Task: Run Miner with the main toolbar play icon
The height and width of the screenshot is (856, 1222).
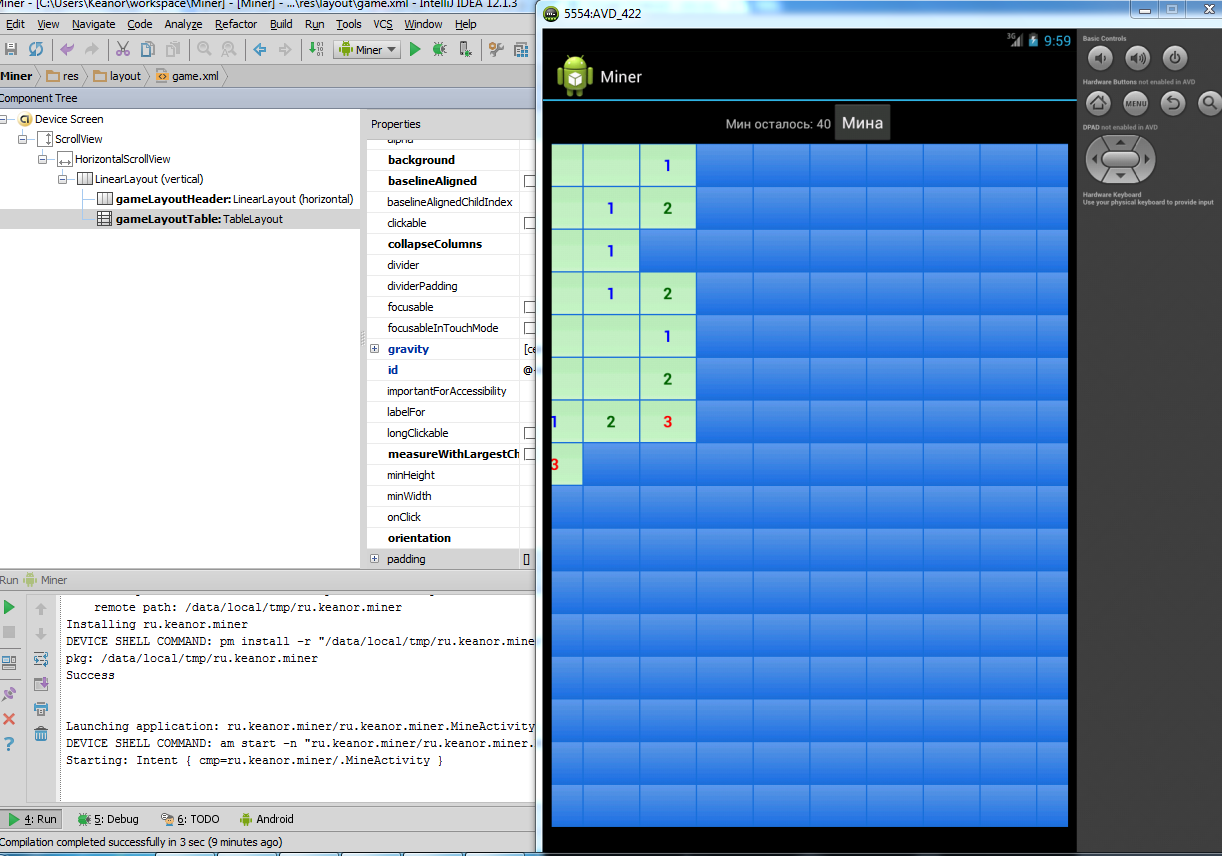Action: pyautogui.click(x=415, y=49)
